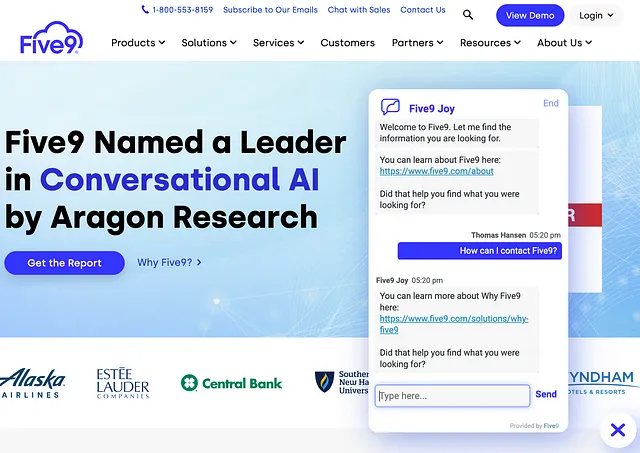Expand the Products menu
Image resolution: width=640 pixels, height=453 pixels.
coord(138,42)
